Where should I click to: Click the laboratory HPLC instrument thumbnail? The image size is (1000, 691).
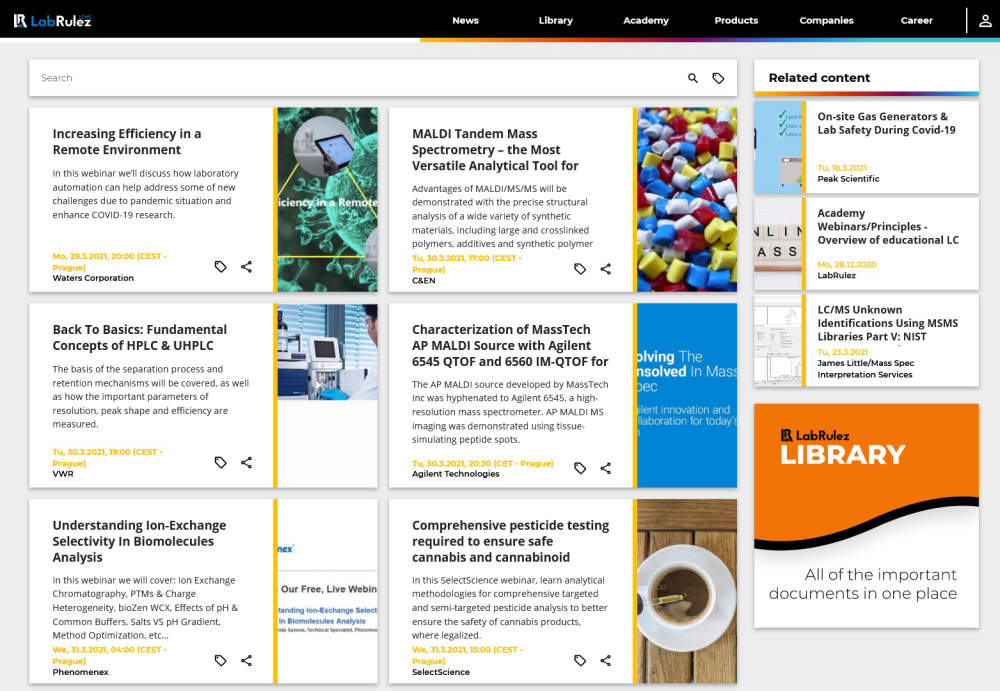coord(327,352)
